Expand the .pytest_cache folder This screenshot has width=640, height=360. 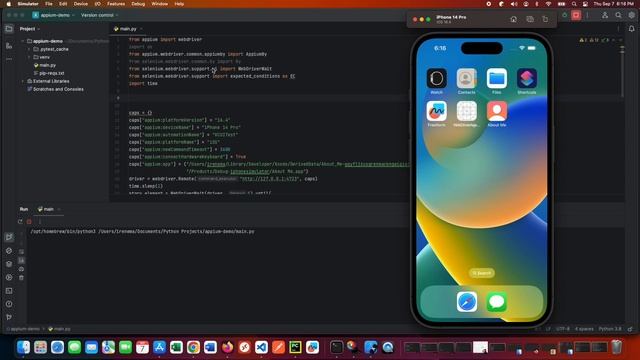click(x=29, y=49)
